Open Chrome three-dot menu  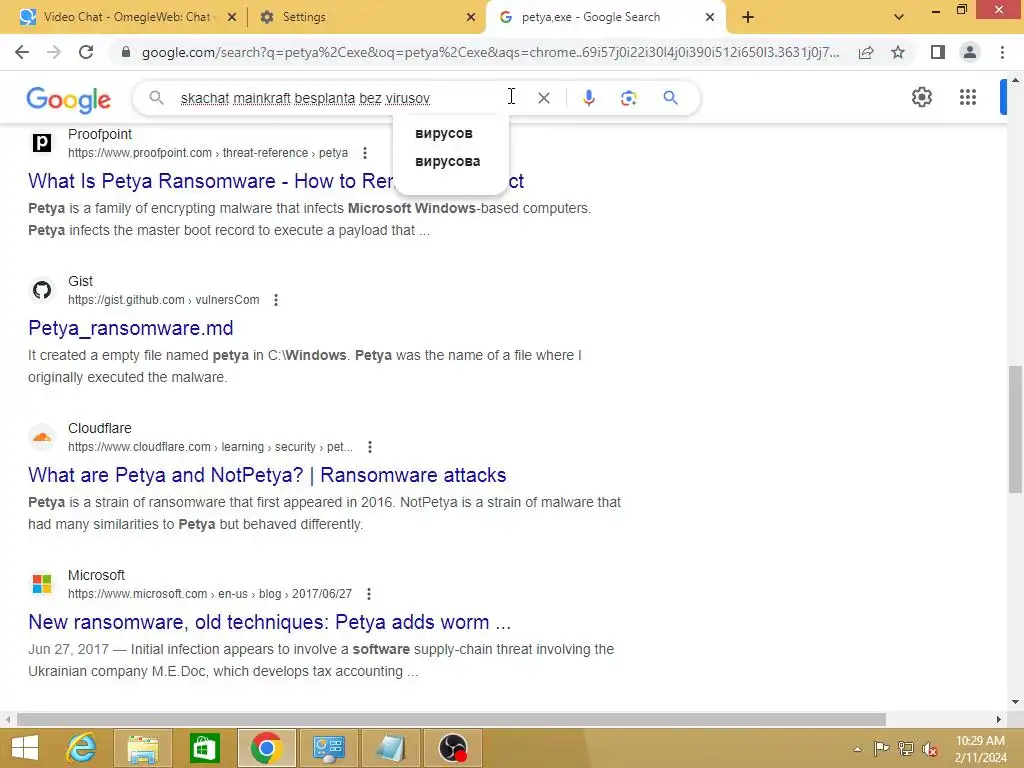pyautogui.click(x=1002, y=52)
